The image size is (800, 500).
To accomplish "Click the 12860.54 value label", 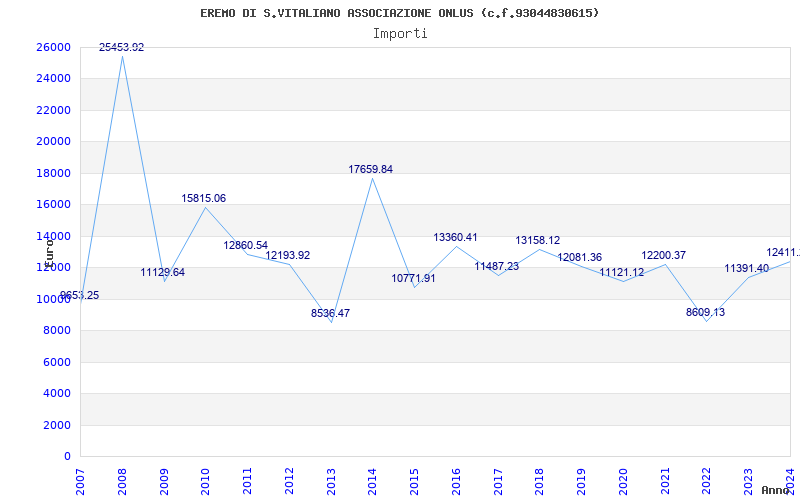I will coord(245,245).
